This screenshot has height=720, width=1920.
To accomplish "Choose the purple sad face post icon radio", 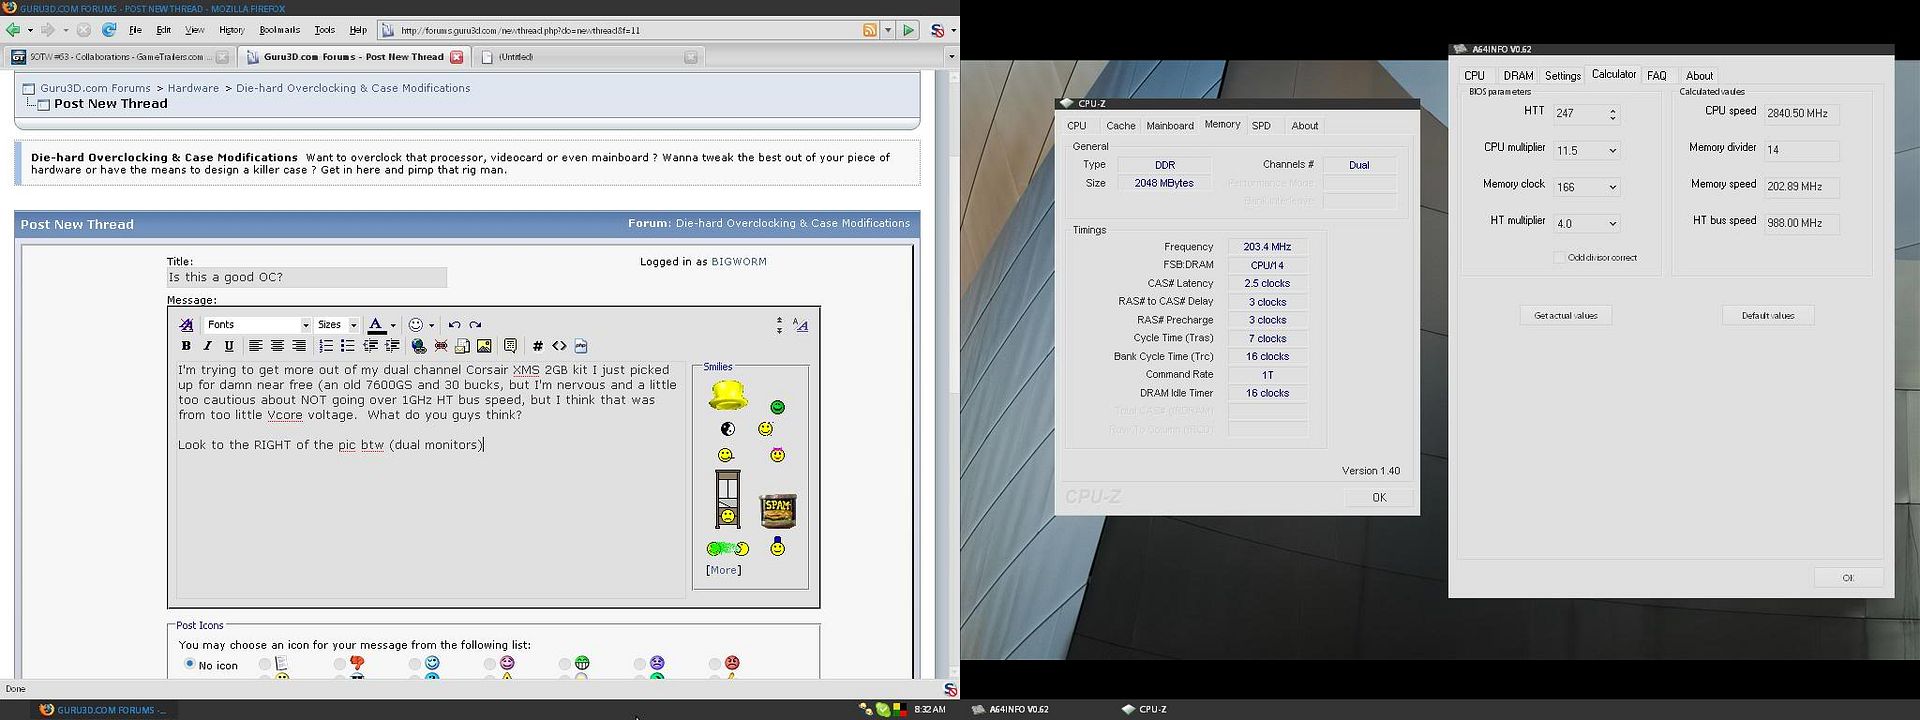I will (x=639, y=664).
